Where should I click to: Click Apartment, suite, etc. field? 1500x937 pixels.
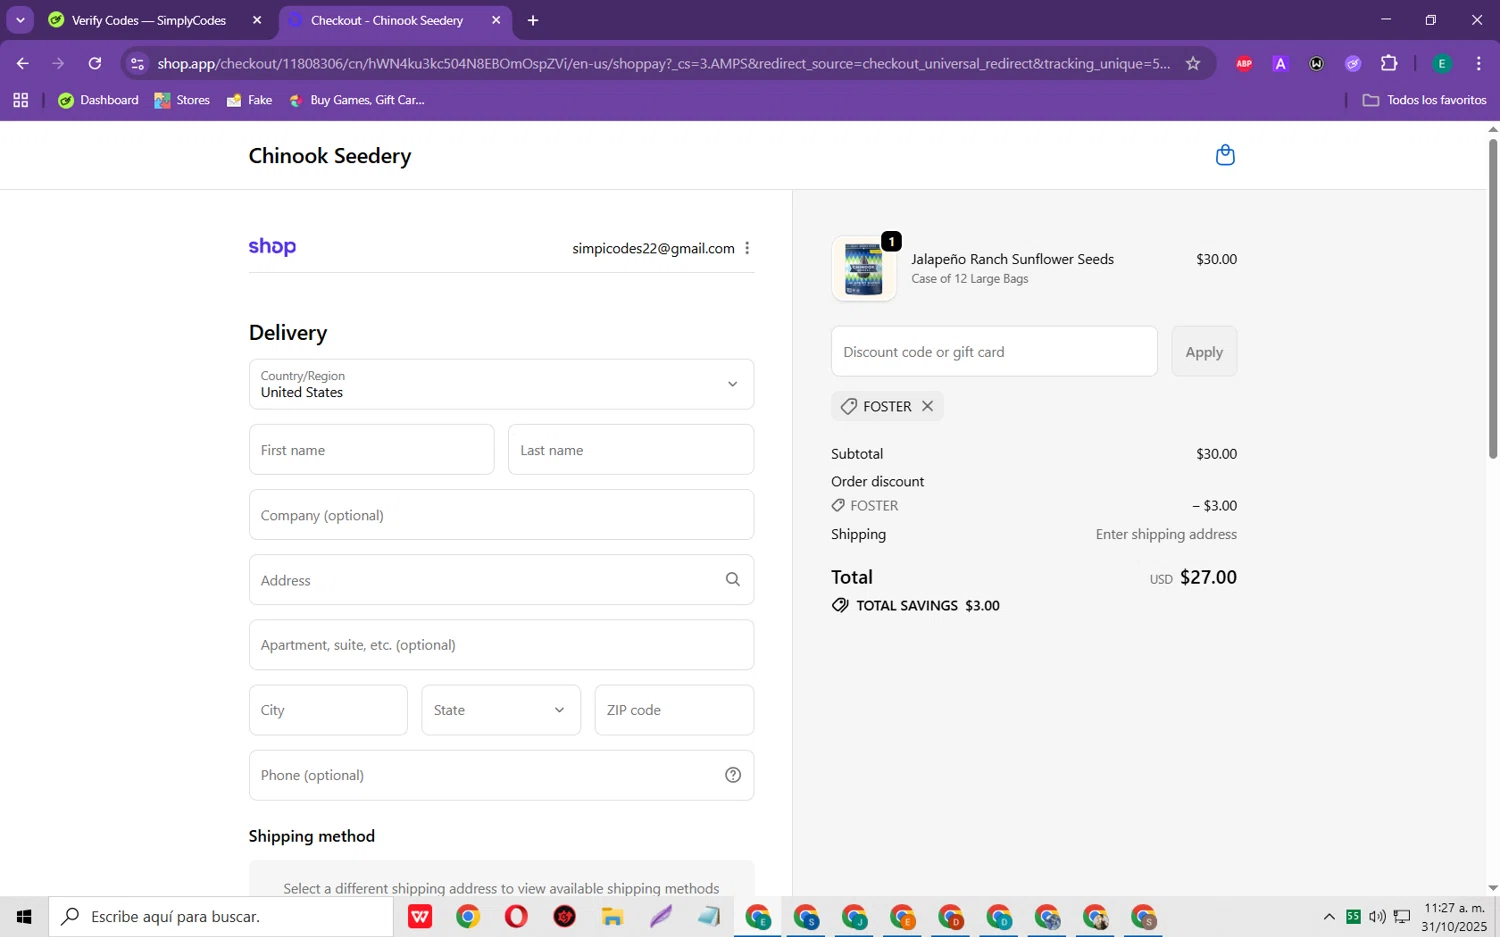pos(501,645)
